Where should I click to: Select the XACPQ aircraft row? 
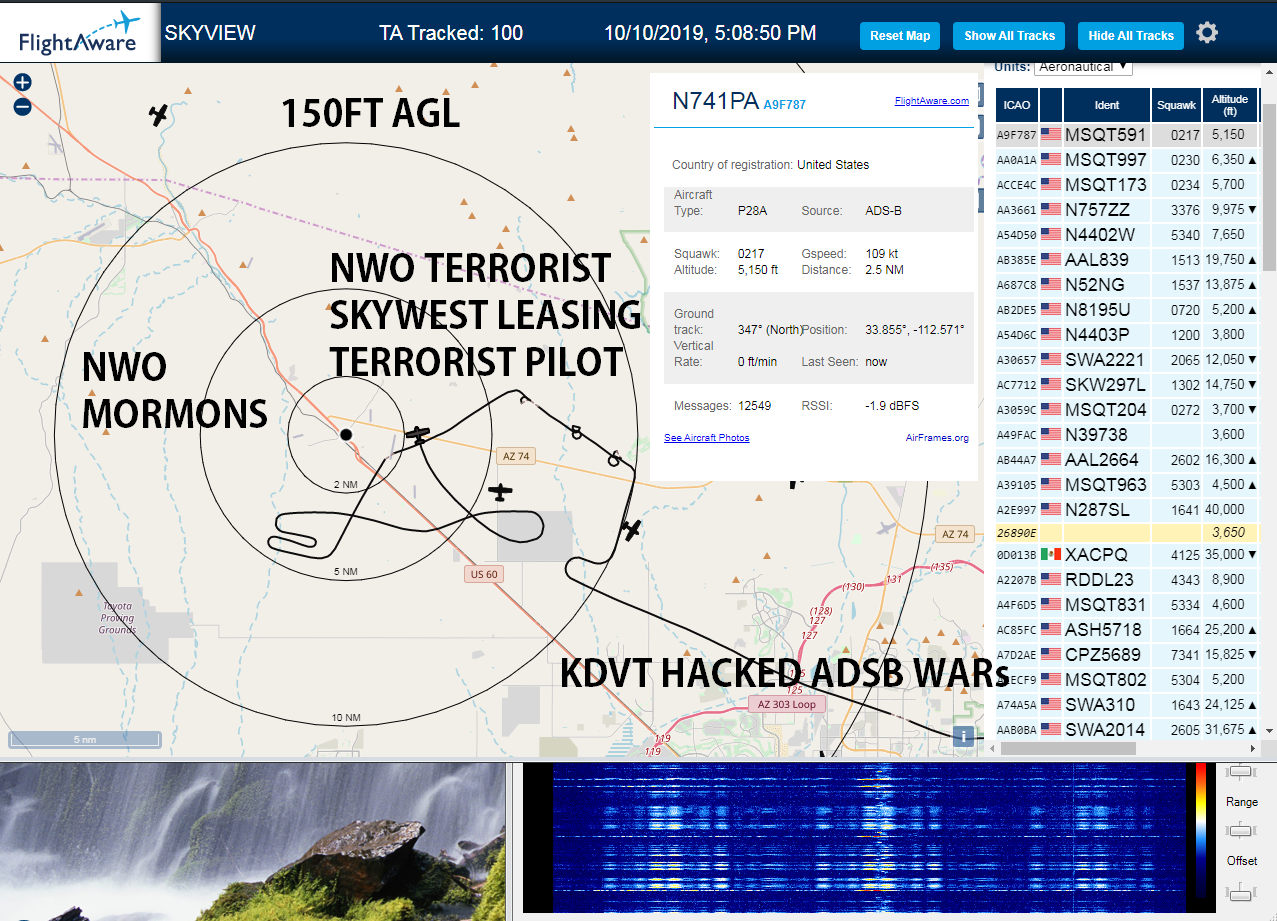click(1127, 554)
